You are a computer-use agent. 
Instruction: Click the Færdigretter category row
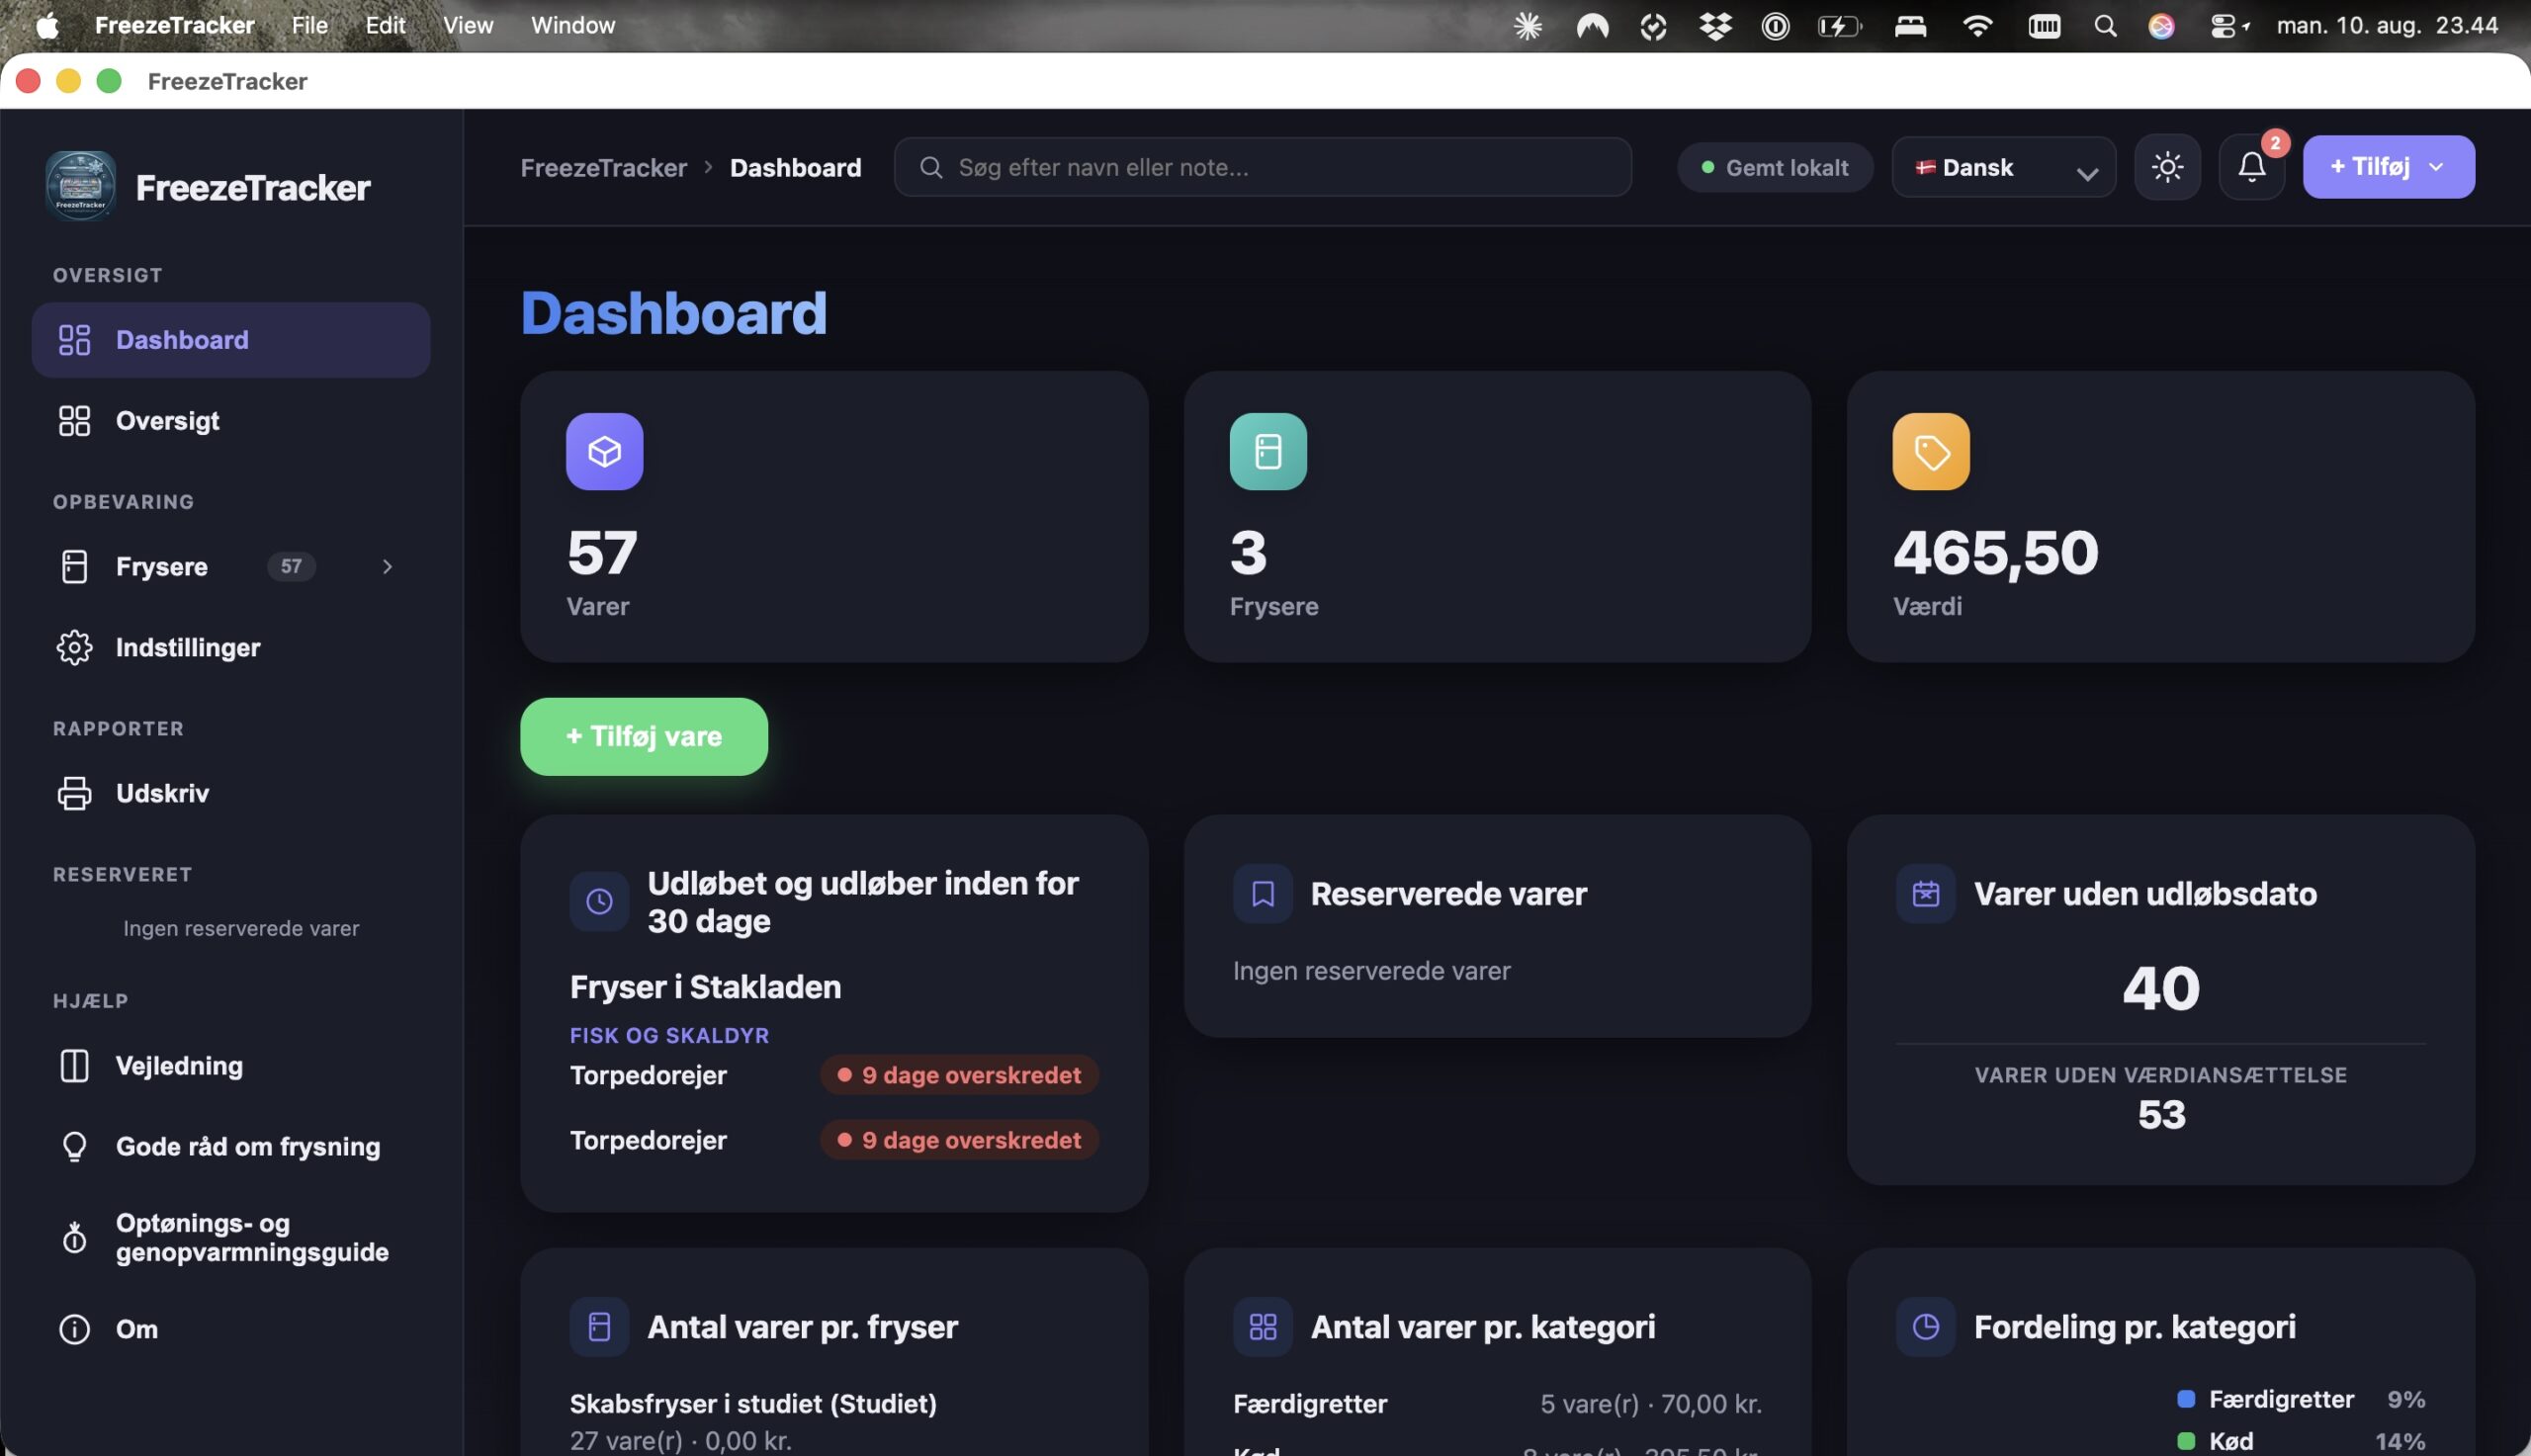(x=1497, y=1404)
